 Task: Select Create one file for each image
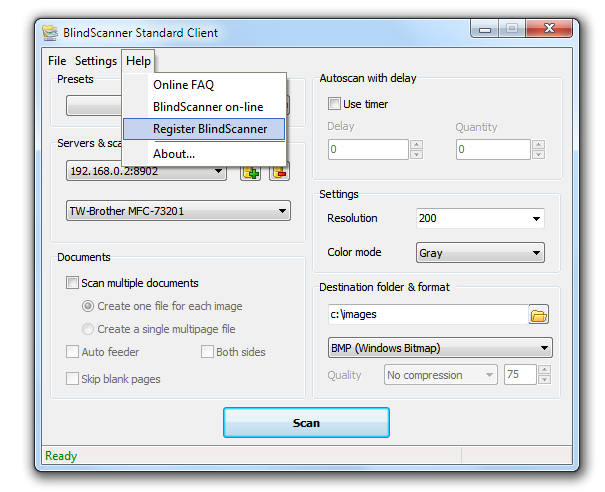88,306
